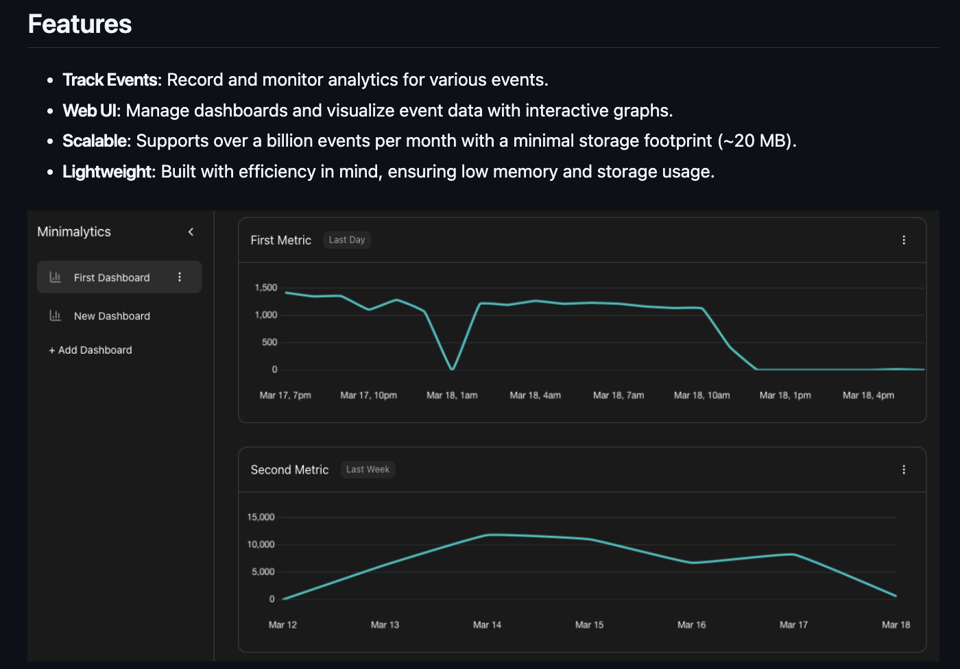This screenshot has width=960, height=669.
Task: Click the New Dashboard bar chart icon
Action: [x=55, y=316]
